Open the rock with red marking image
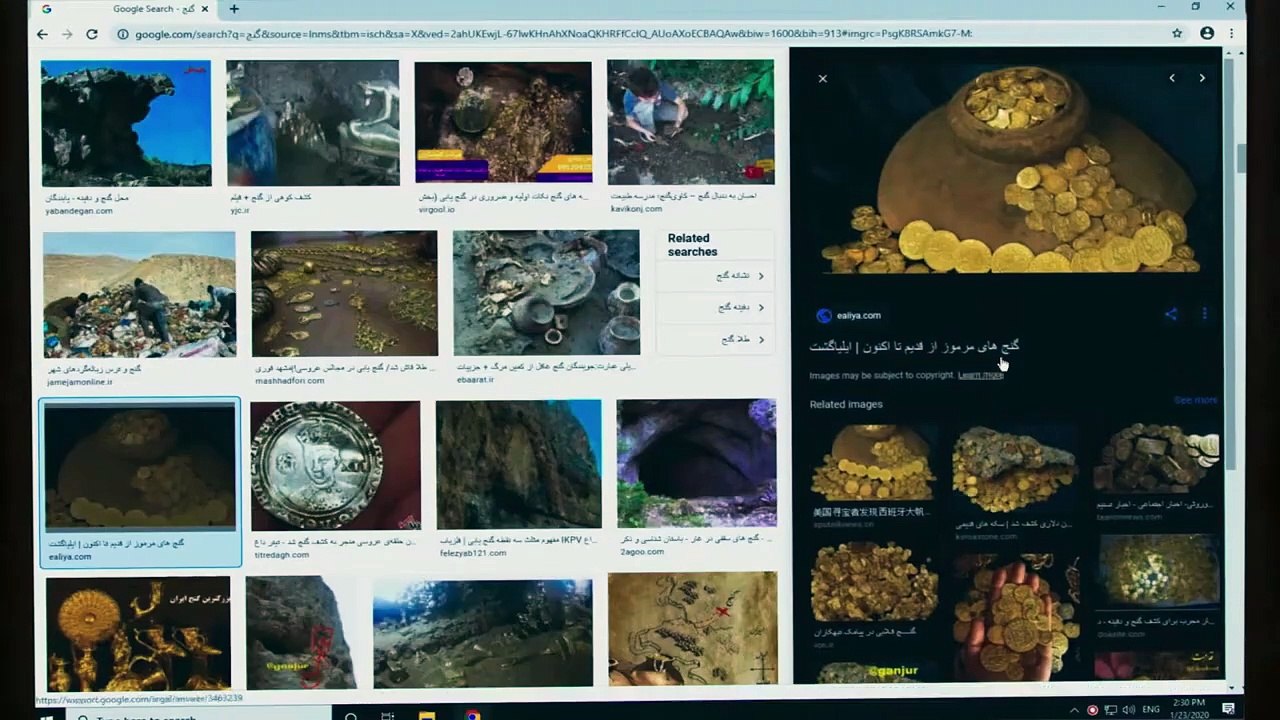Image resolution: width=1280 pixels, height=720 pixels. point(301,632)
